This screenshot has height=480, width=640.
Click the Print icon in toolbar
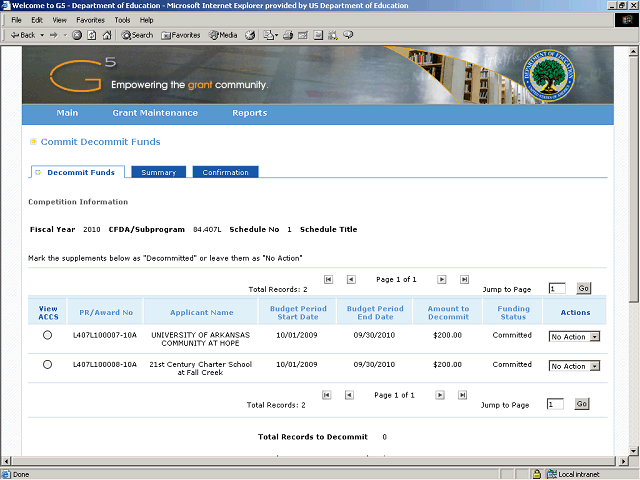click(288, 35)
